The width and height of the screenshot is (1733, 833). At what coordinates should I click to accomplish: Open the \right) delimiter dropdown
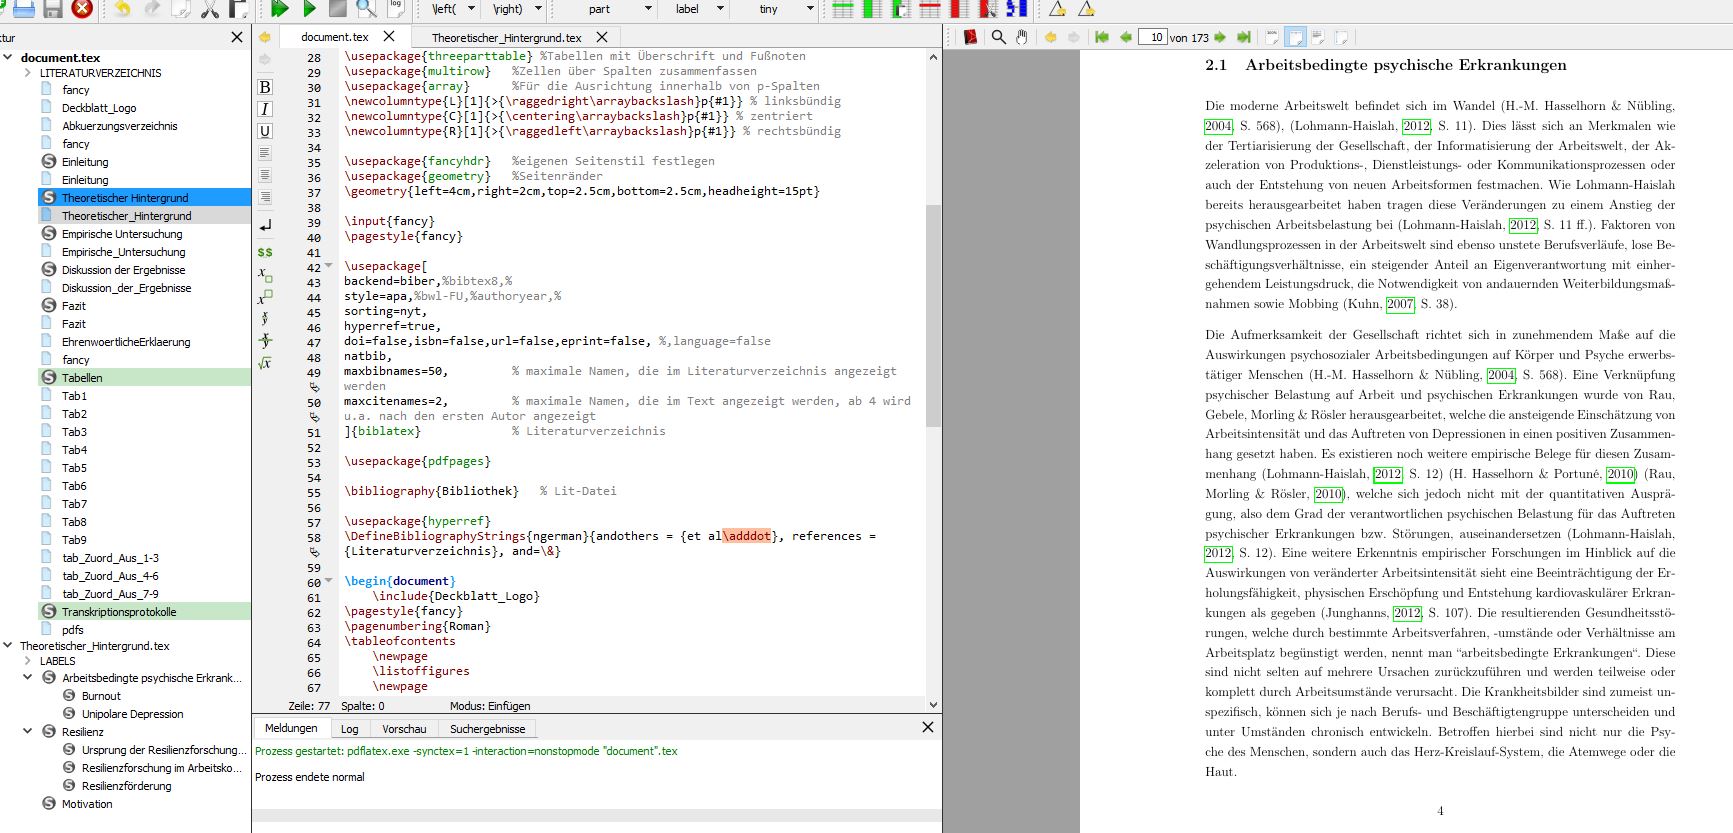click(538, 9)
